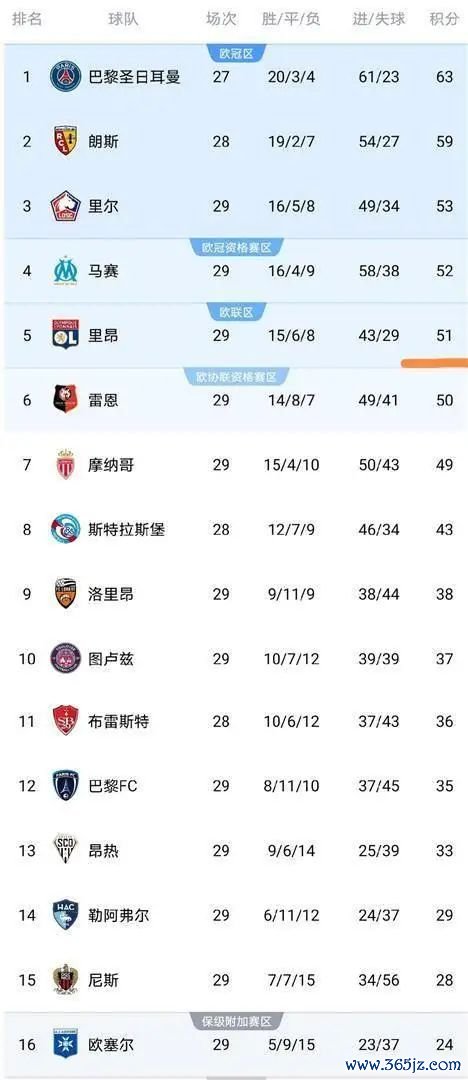Select the Nice club logo

point(66,979)
